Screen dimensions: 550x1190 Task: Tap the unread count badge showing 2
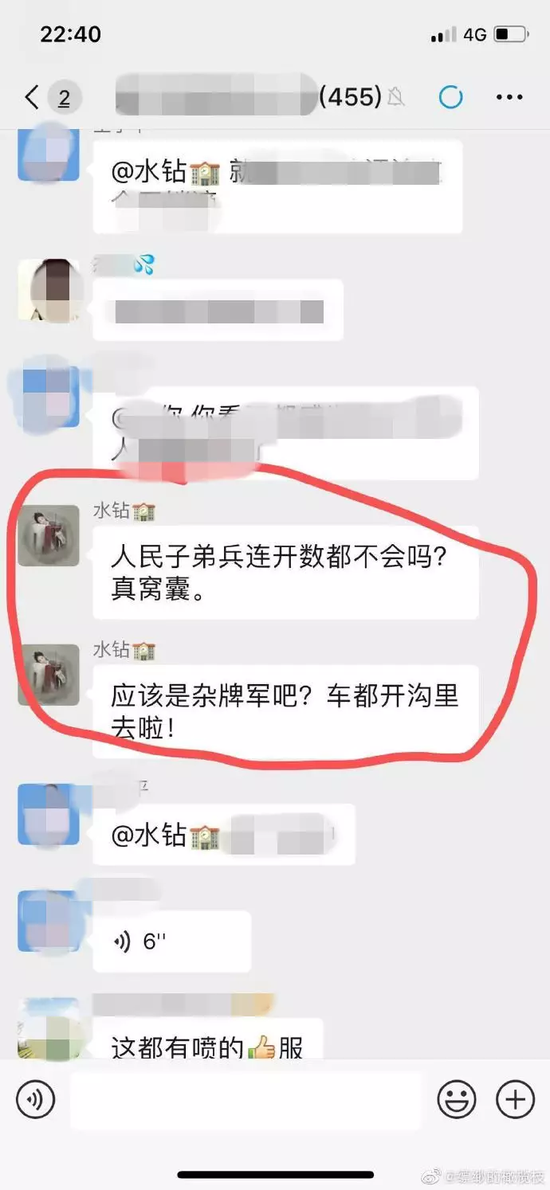pos(64,97)
